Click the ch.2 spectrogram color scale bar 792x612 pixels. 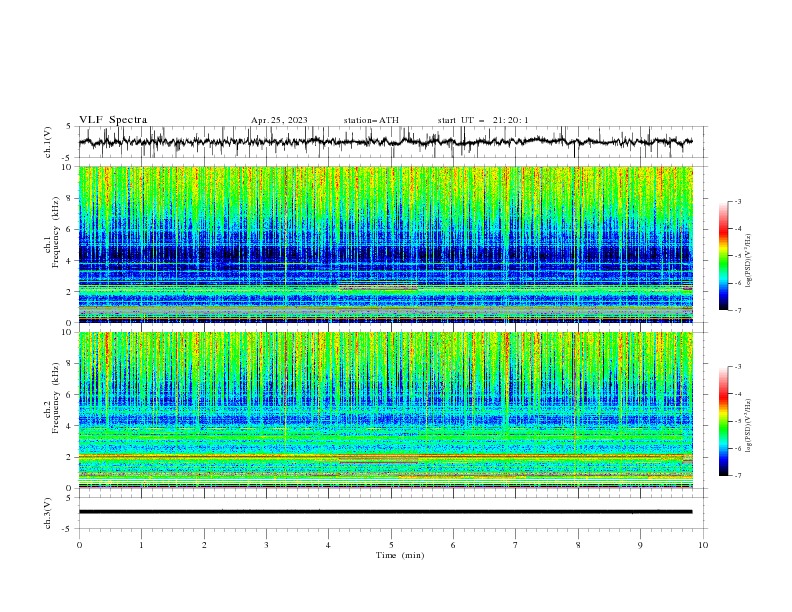point(723,421)
